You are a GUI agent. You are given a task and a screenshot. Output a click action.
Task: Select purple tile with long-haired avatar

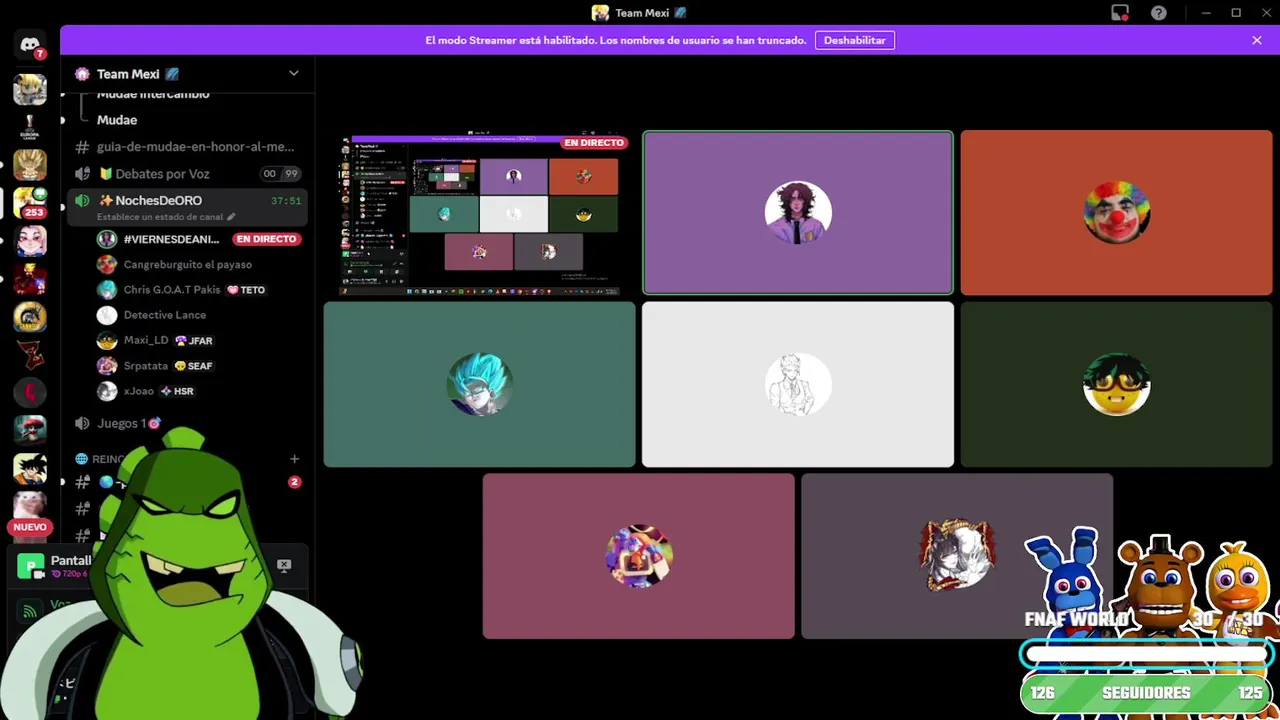pos(798,213)
